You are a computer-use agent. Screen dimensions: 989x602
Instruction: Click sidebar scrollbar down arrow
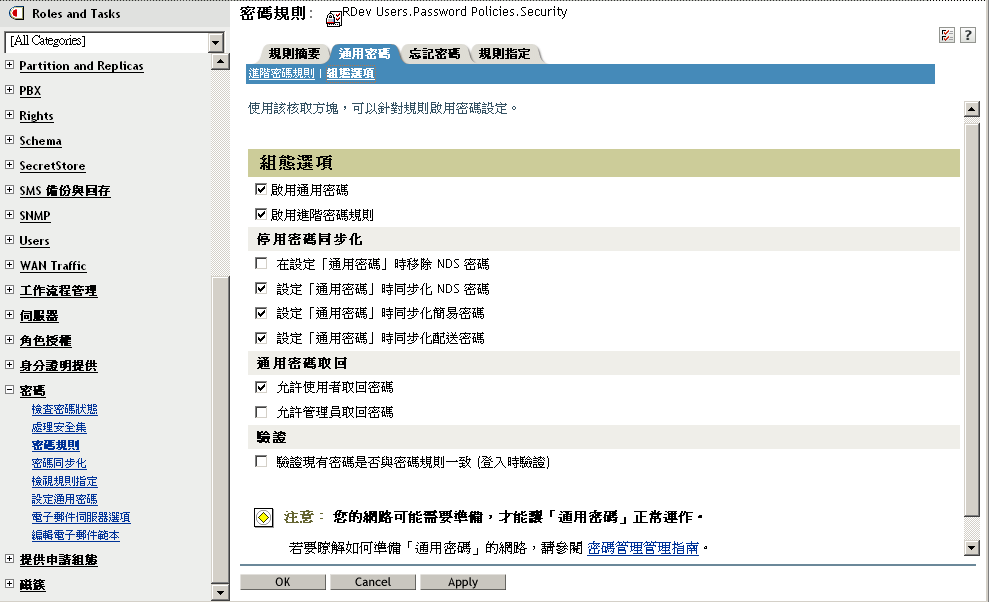tap(220, 592)
